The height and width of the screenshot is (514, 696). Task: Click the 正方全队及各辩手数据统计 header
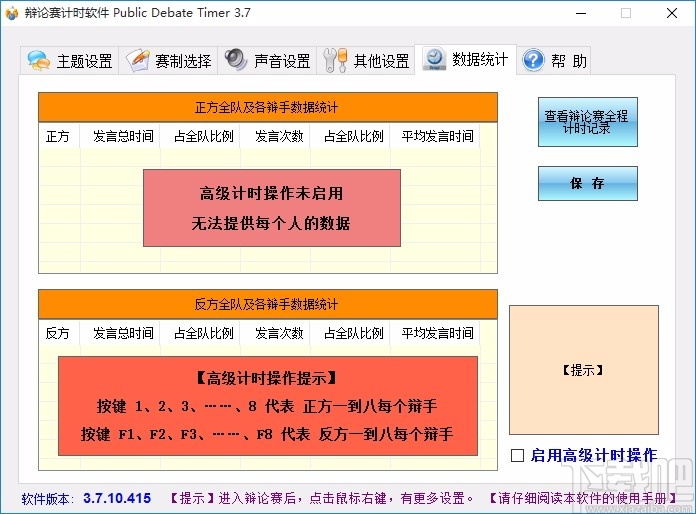pos(268,107)
